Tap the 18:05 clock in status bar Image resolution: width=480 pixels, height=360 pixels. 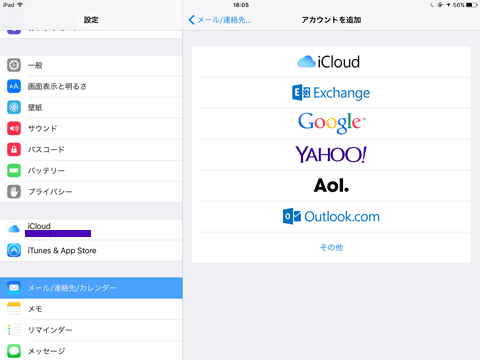point(241,5)
